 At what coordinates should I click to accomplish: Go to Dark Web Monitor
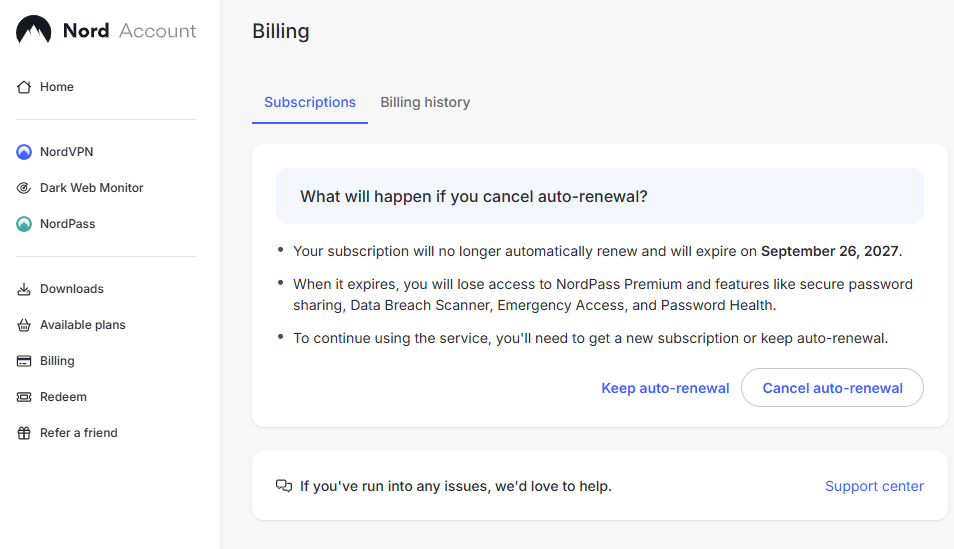[91, 188]
